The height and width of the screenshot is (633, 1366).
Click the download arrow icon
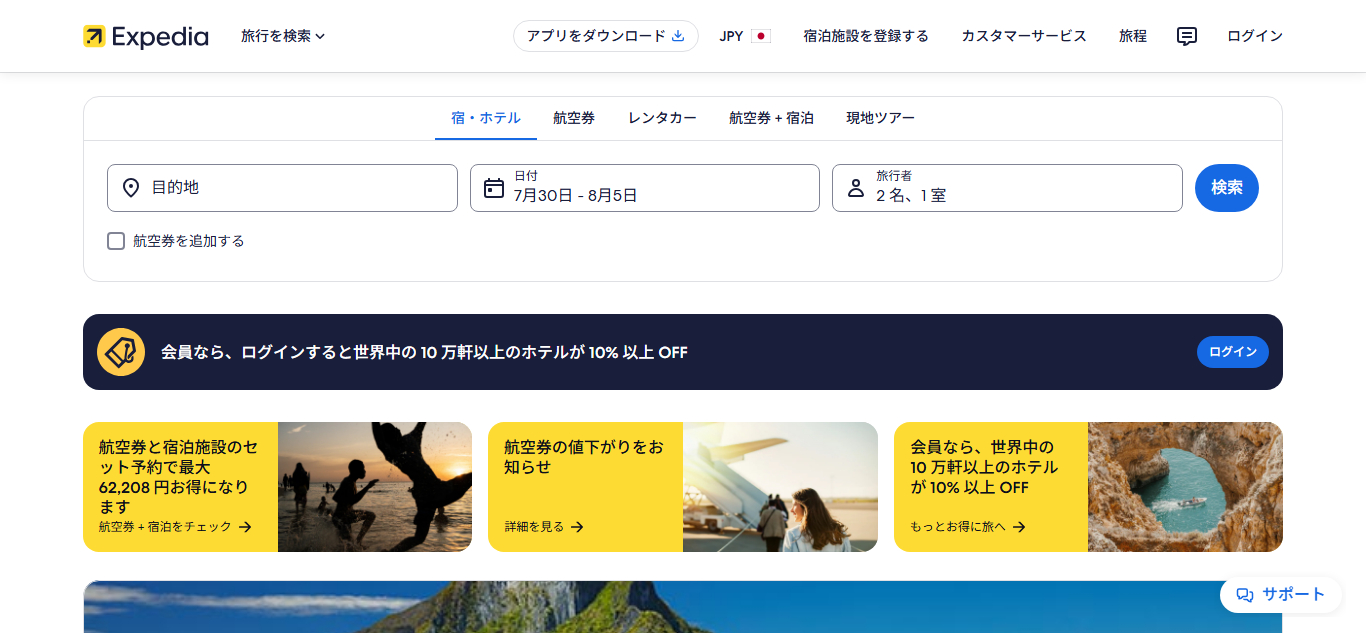[678, 36]
